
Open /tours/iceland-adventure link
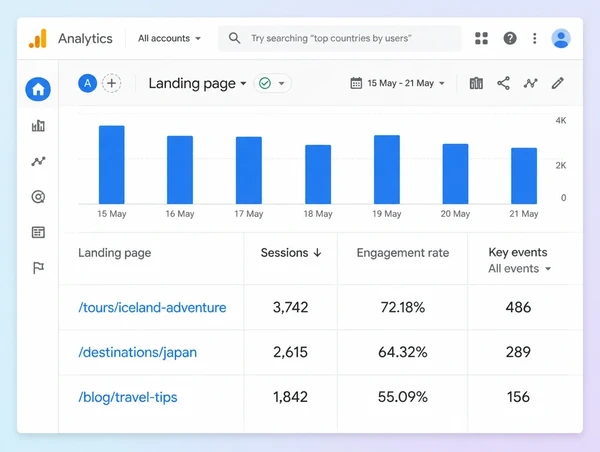[x=152, y=307]
